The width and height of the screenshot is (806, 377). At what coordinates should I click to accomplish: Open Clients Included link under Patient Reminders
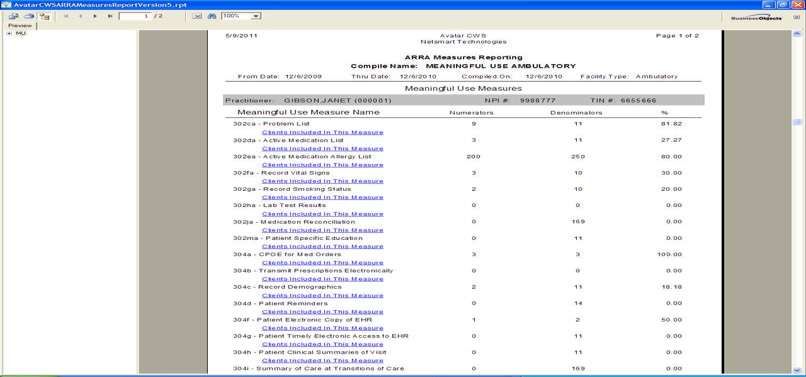(x=322, y=311)
